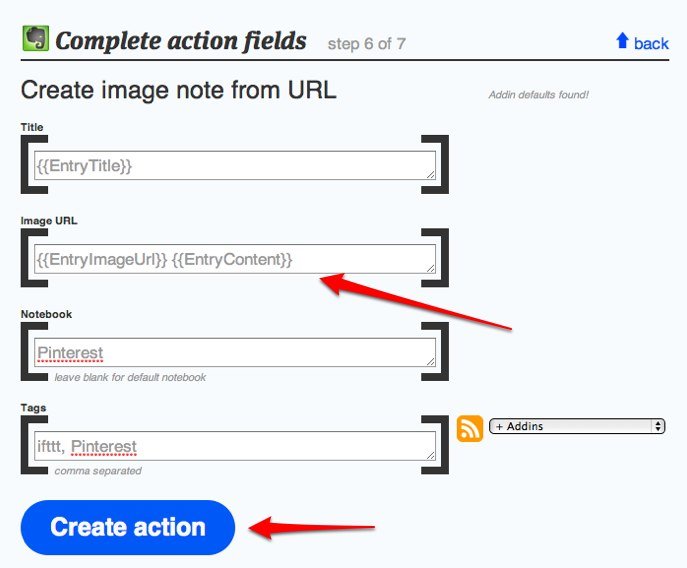Image resolution: width=687 pixels, height=568 pixels.
Task: Click the Notebook field resize handle
Action: tap(430, 361)
